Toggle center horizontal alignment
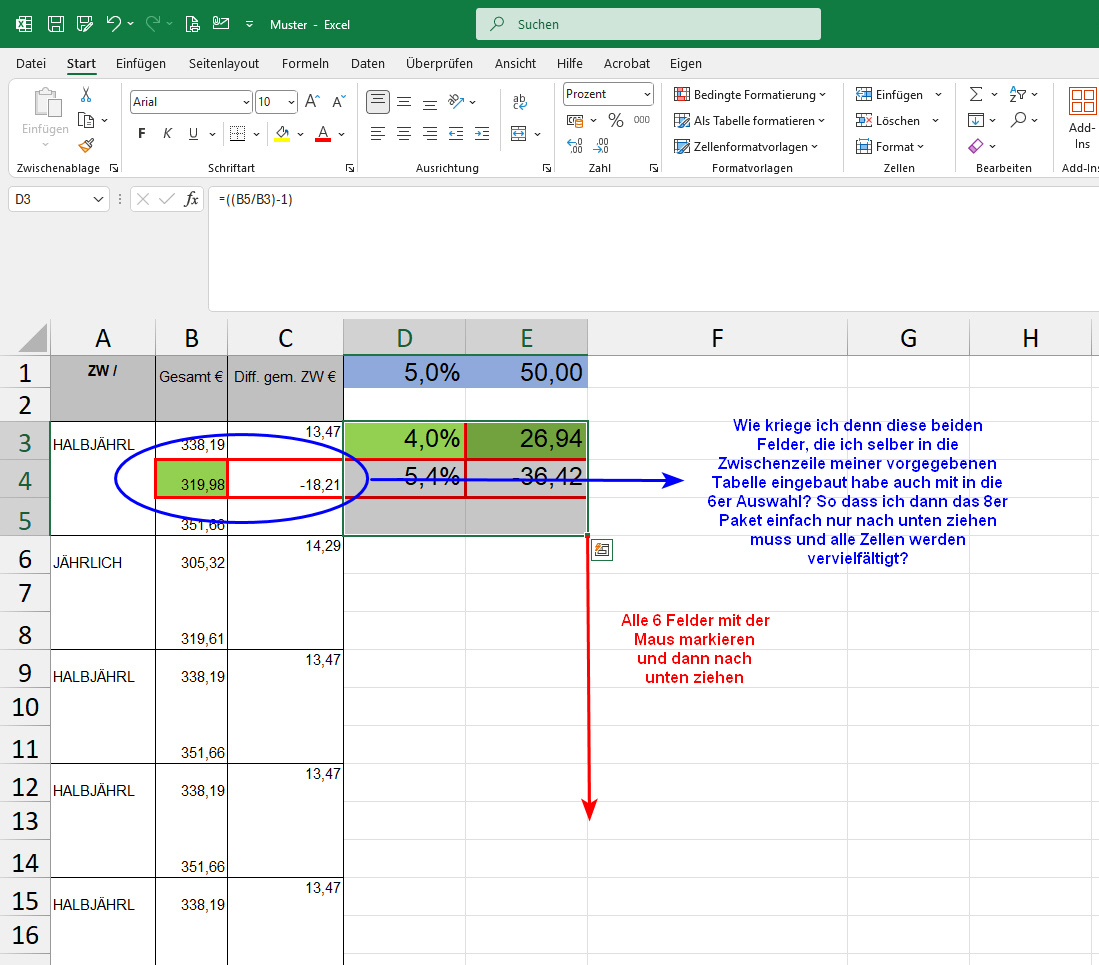 tap(404, 133)
